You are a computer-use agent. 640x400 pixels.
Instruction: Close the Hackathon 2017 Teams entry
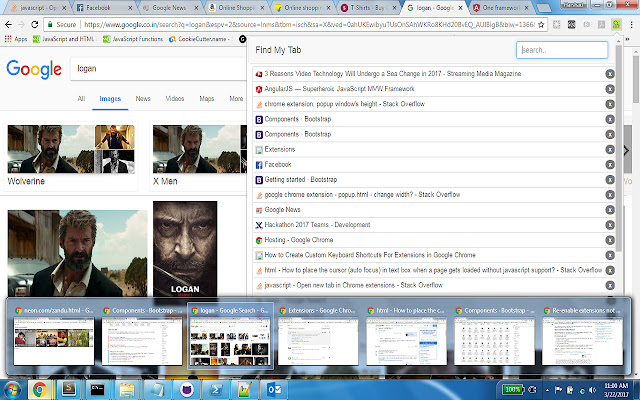tap(610, 225)
